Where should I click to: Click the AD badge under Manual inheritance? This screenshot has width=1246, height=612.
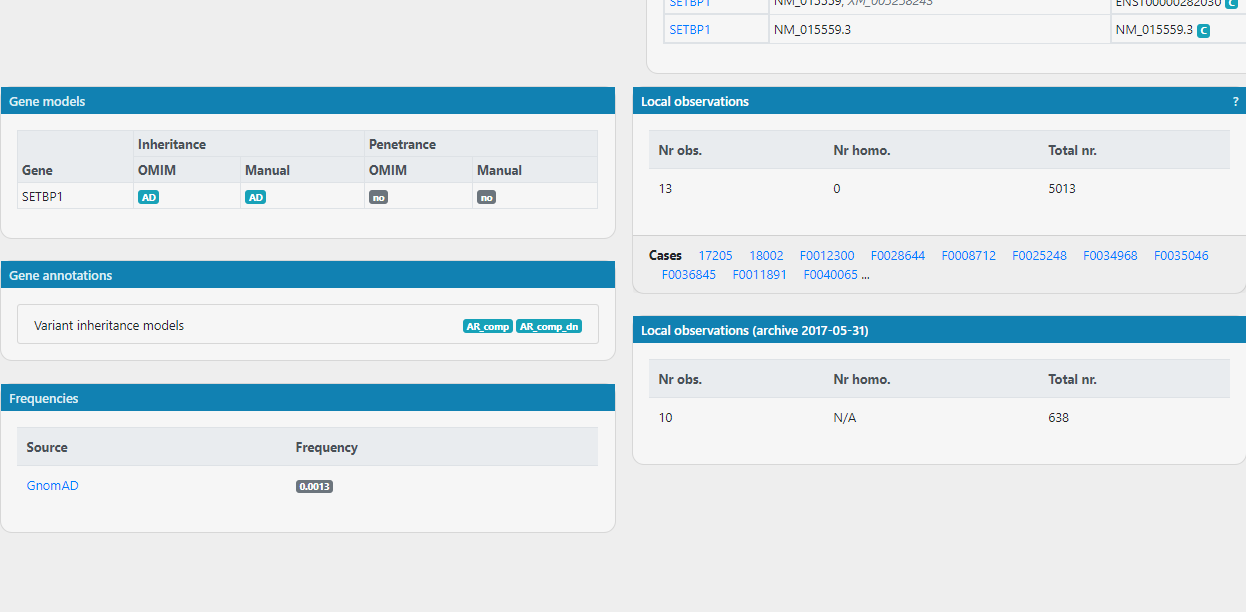pos(255,197)
